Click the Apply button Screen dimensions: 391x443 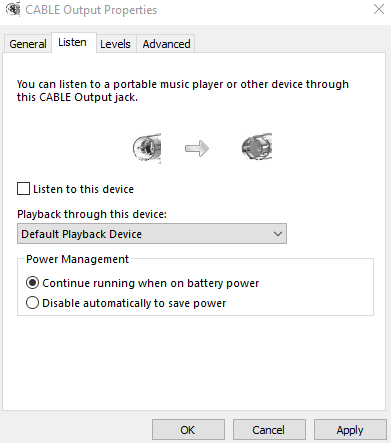pyautogui.click(x=350, y=430)
